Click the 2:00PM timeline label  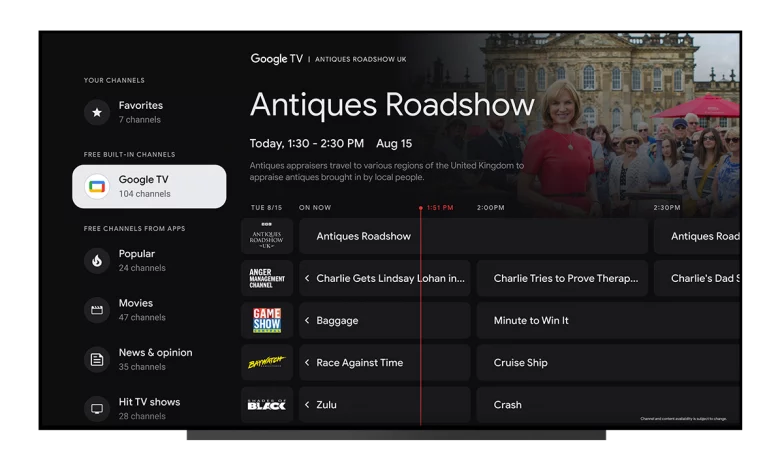tap(490, 207)
